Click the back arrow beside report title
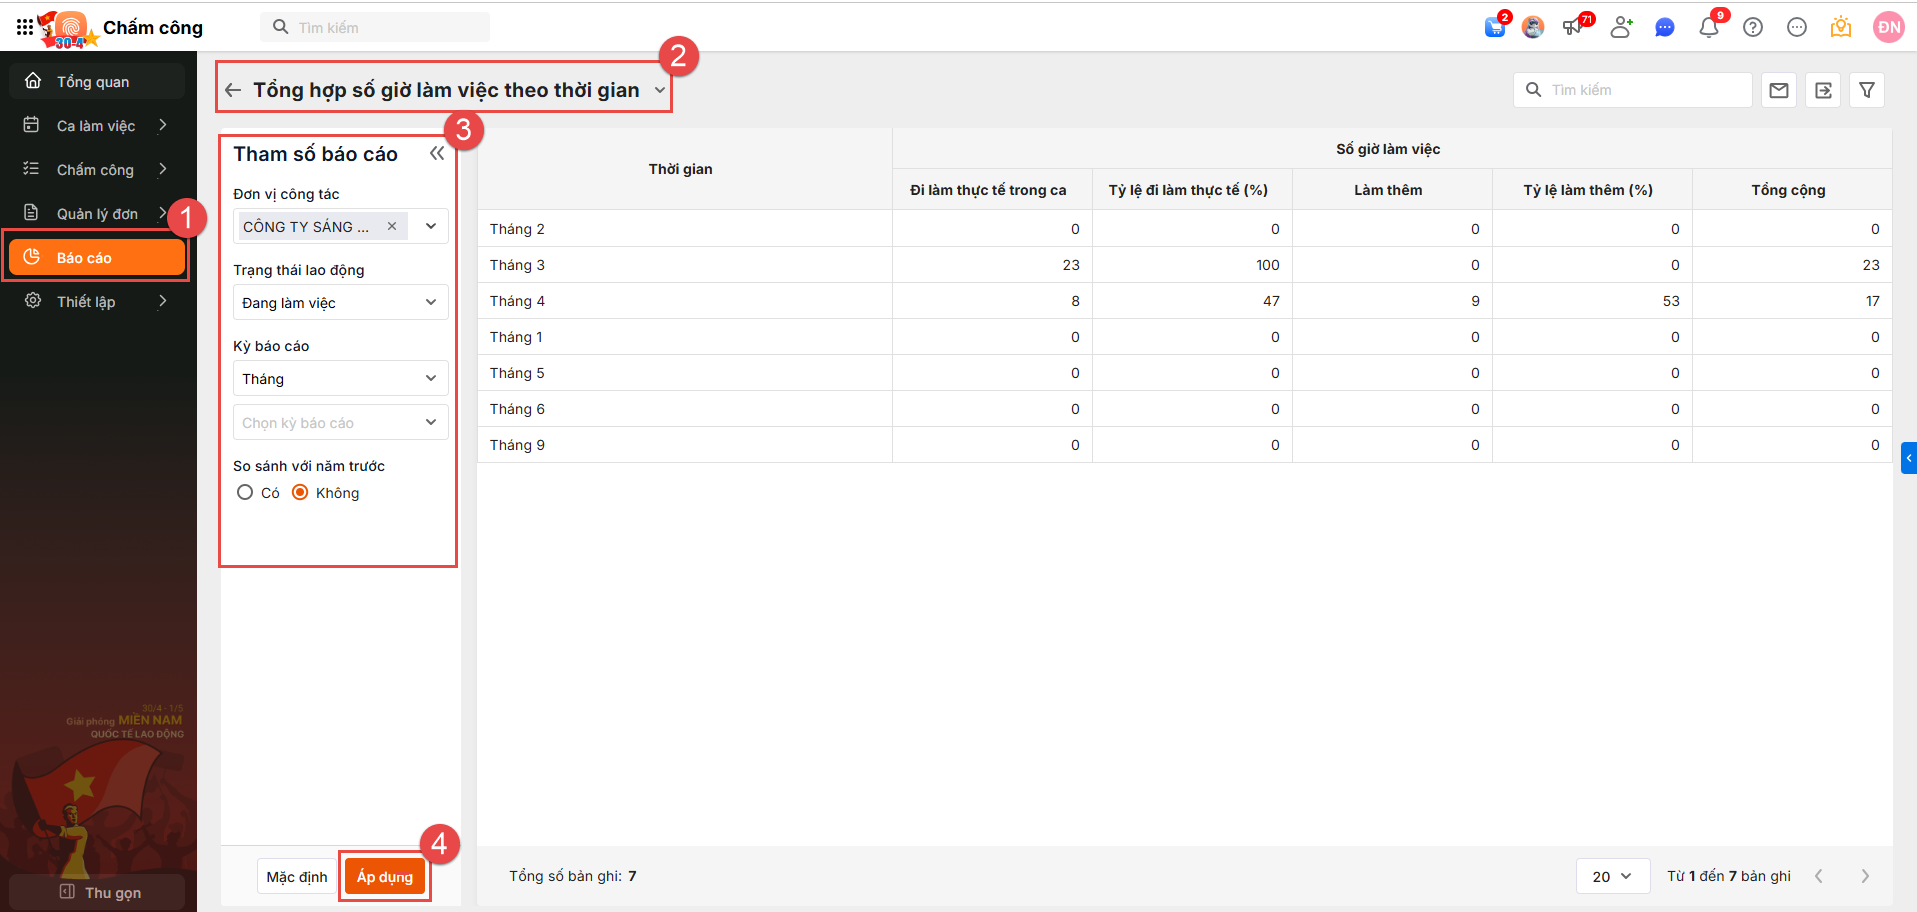1917x912 pixels. point(233,90)
